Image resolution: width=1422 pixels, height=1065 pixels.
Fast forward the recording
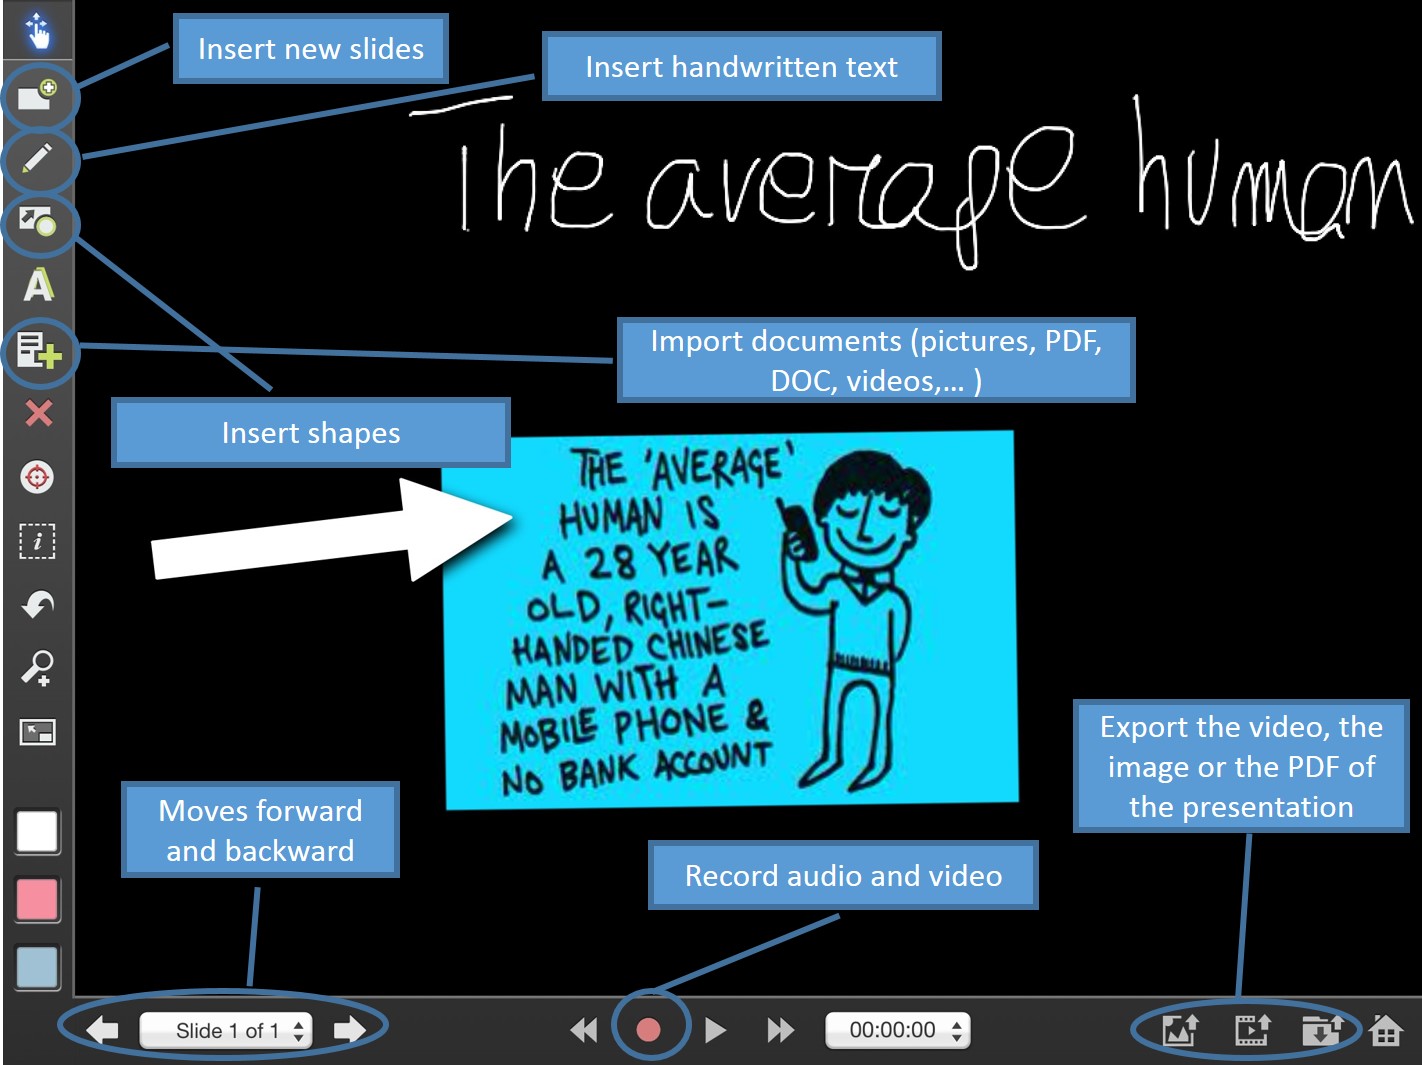coord(780,1030)
